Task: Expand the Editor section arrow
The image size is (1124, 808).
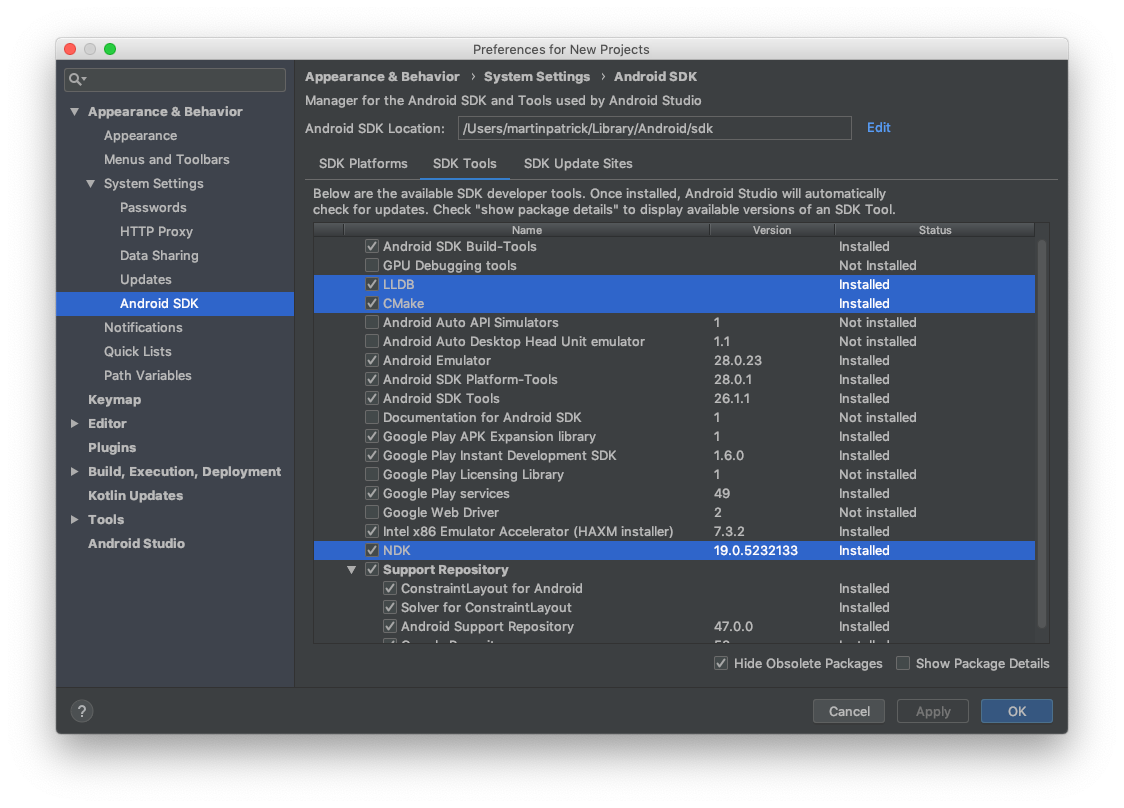Action: [75, 423]
